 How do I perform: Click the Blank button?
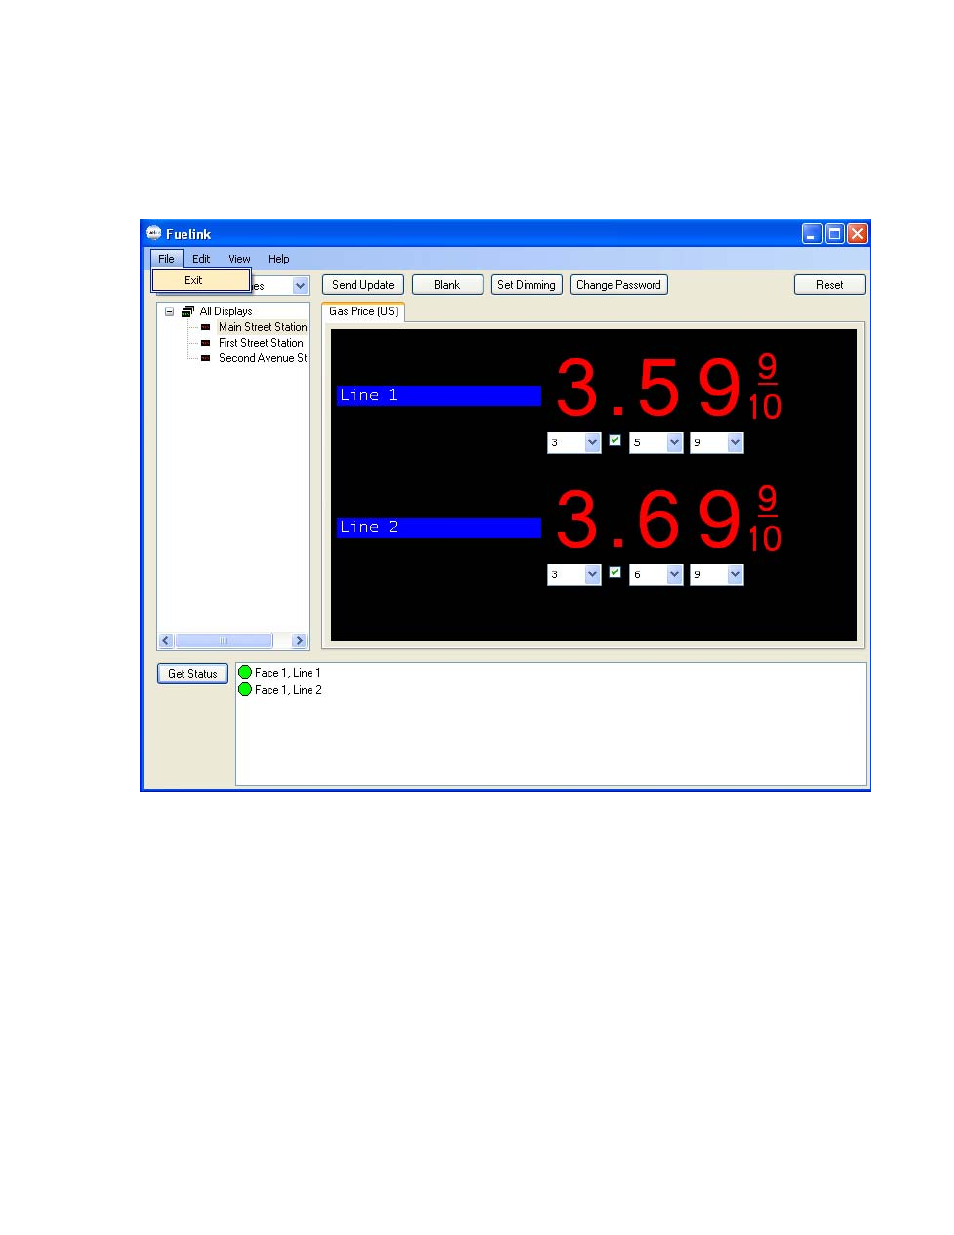447,285
